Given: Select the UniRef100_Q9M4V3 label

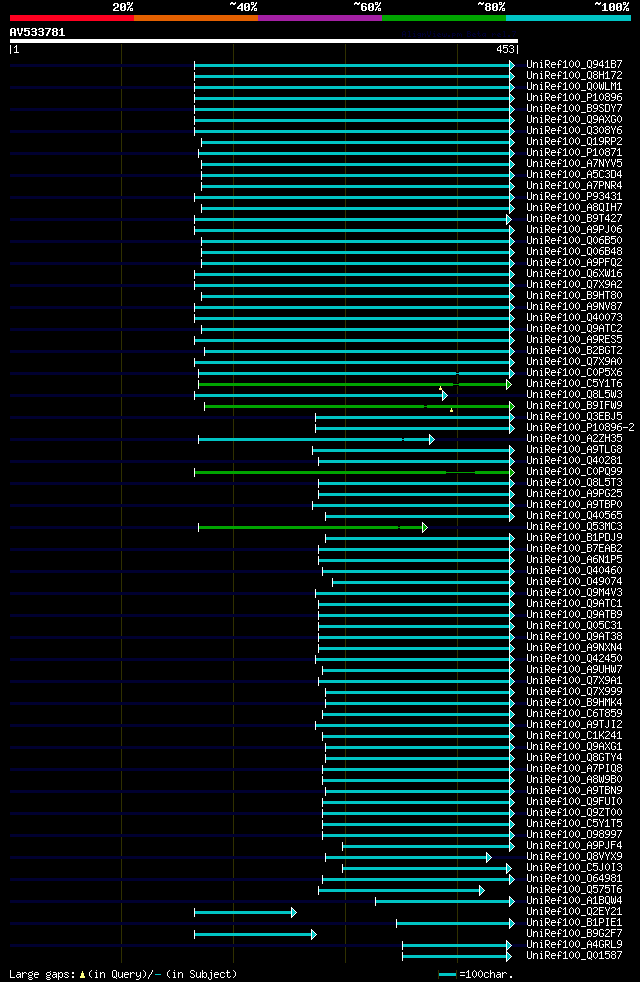Looking at the screenshot, I should 574,593.
